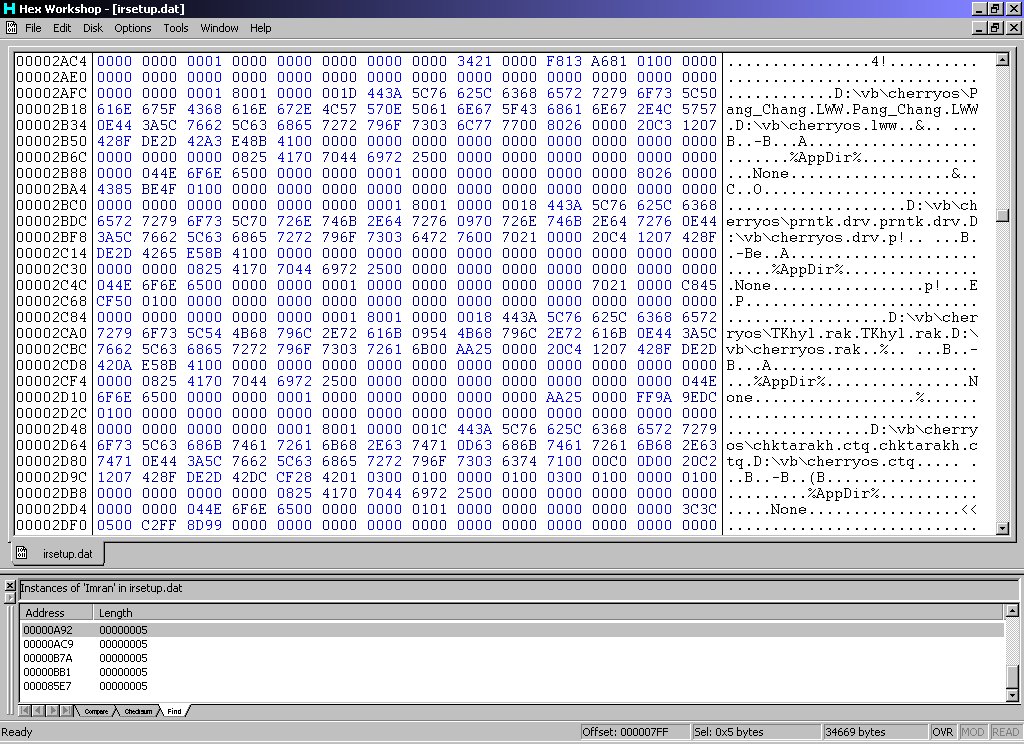
Task: Click the 34669 bytes file size field
Action: (874, 732)
